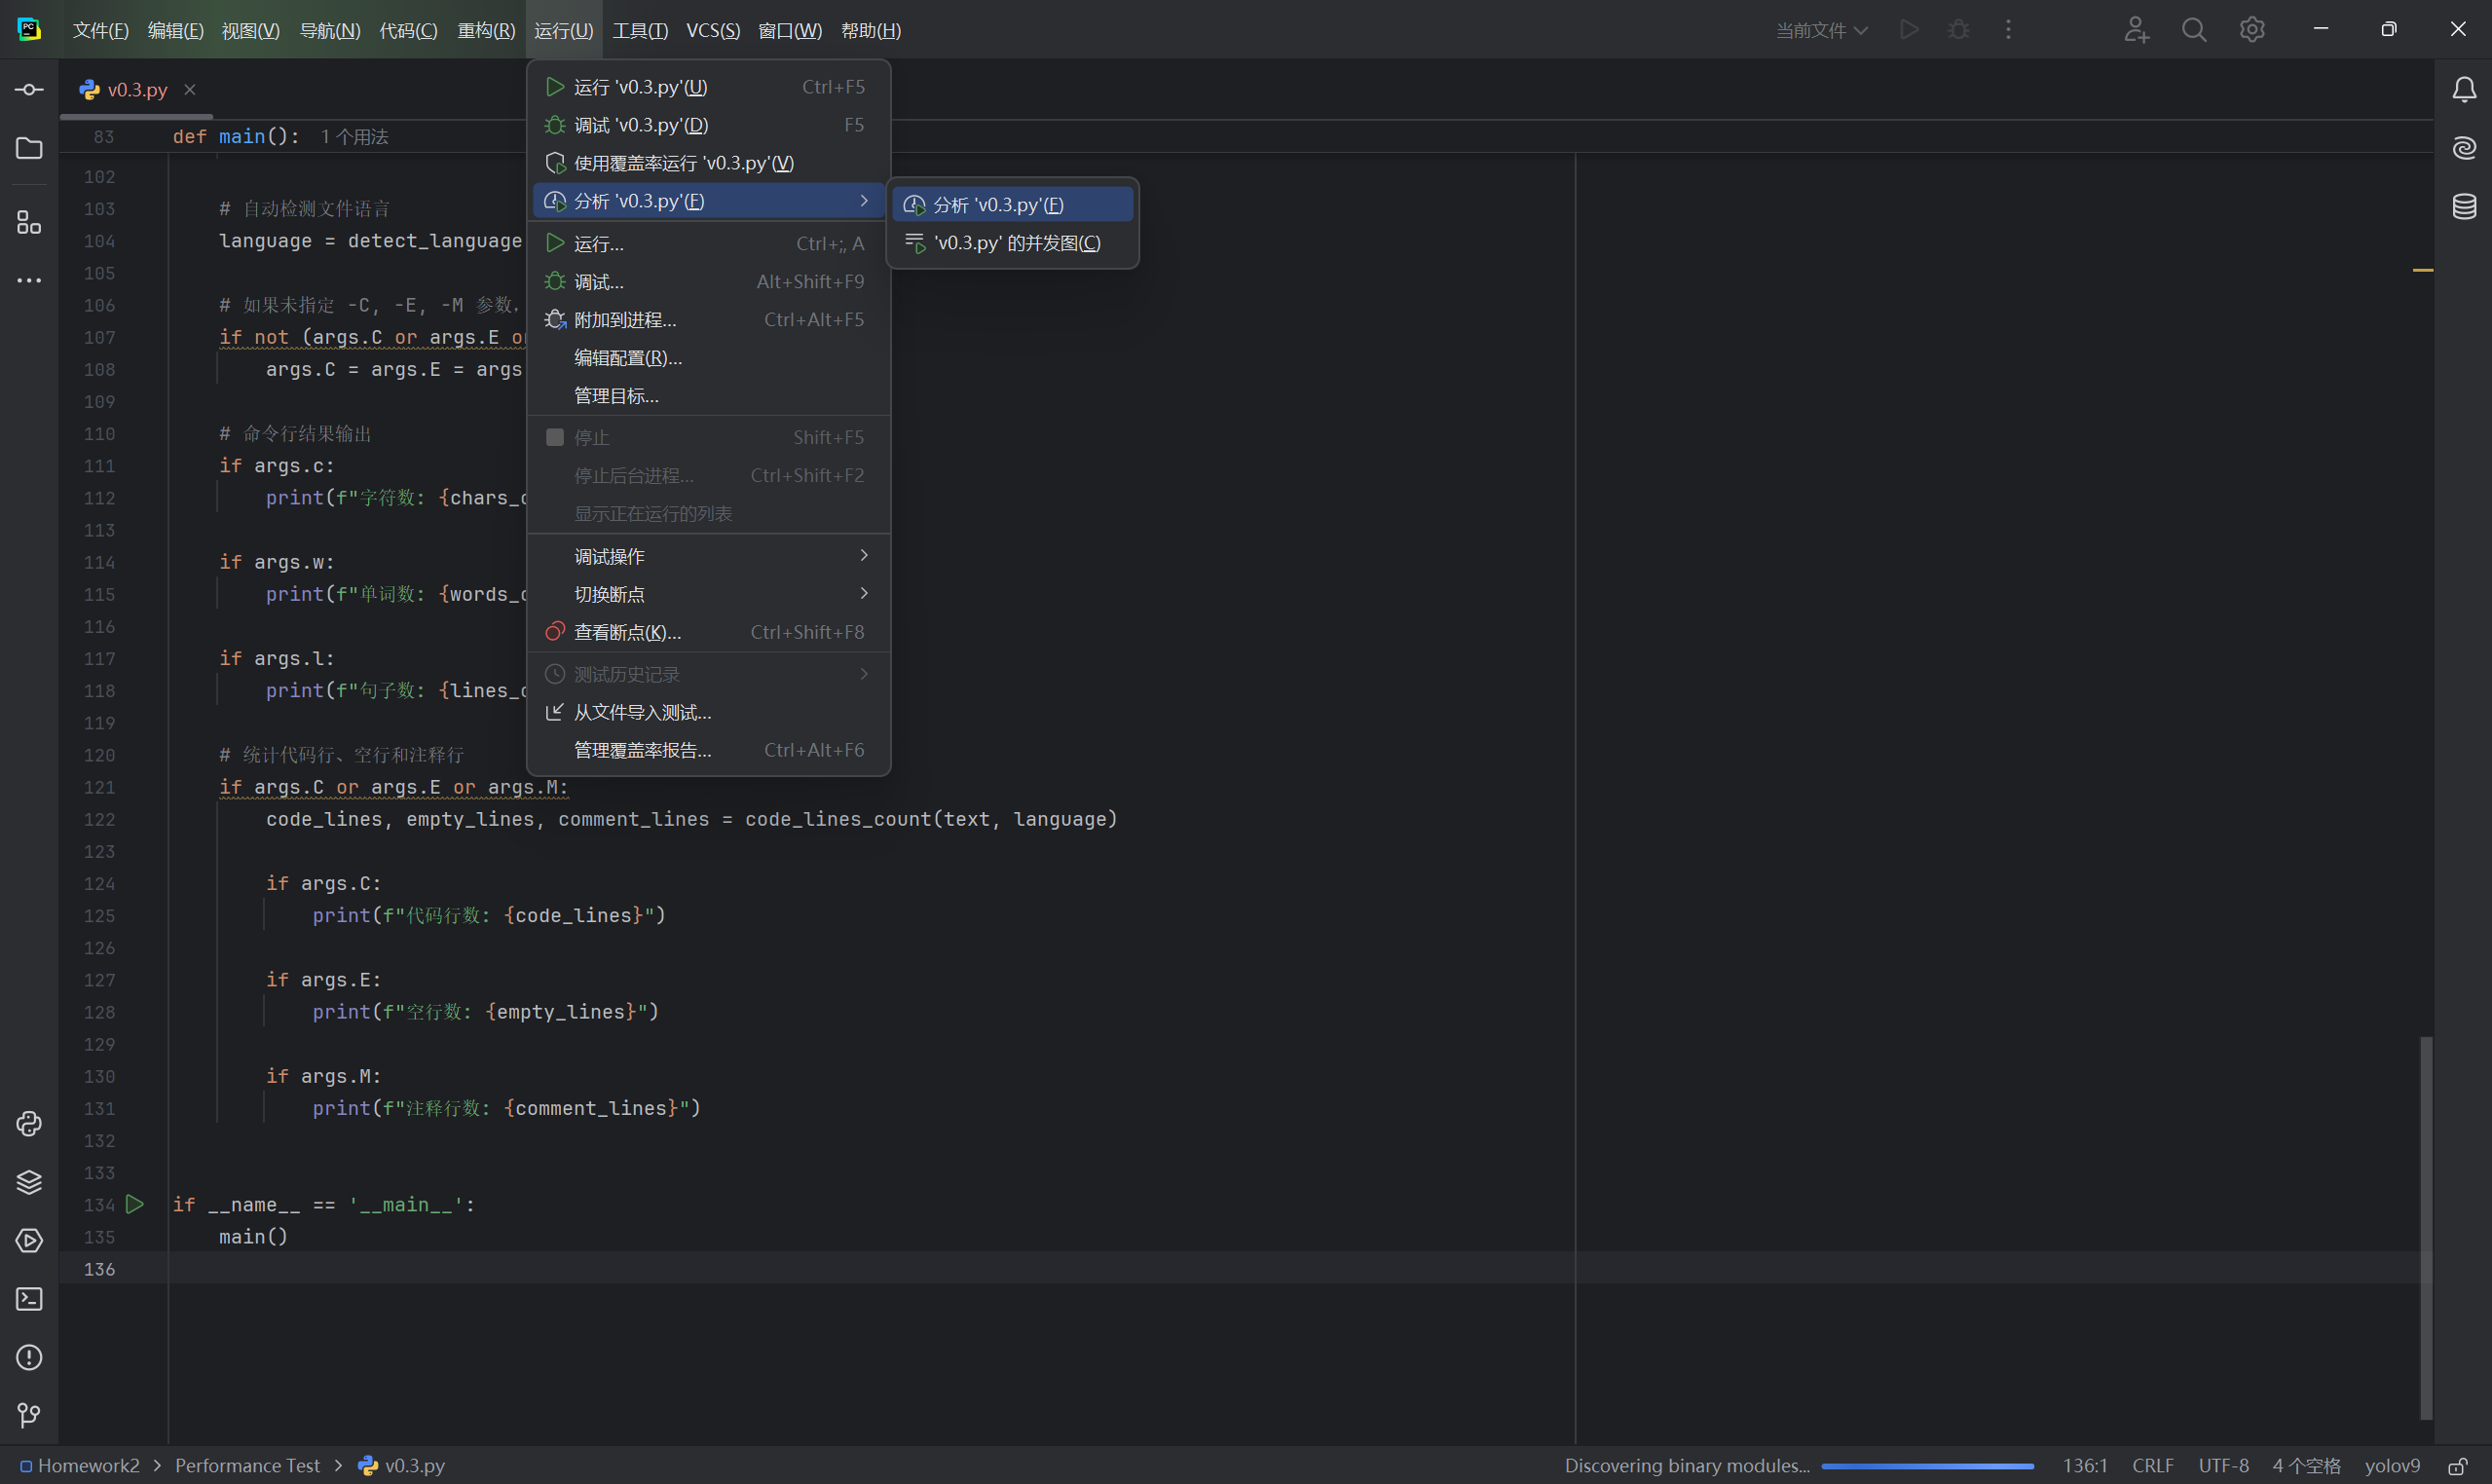Choose 运行... with Ctrl+;, A shortcut item
The width and height of the screenshot is (2492, 1484).
pos(709,244)
